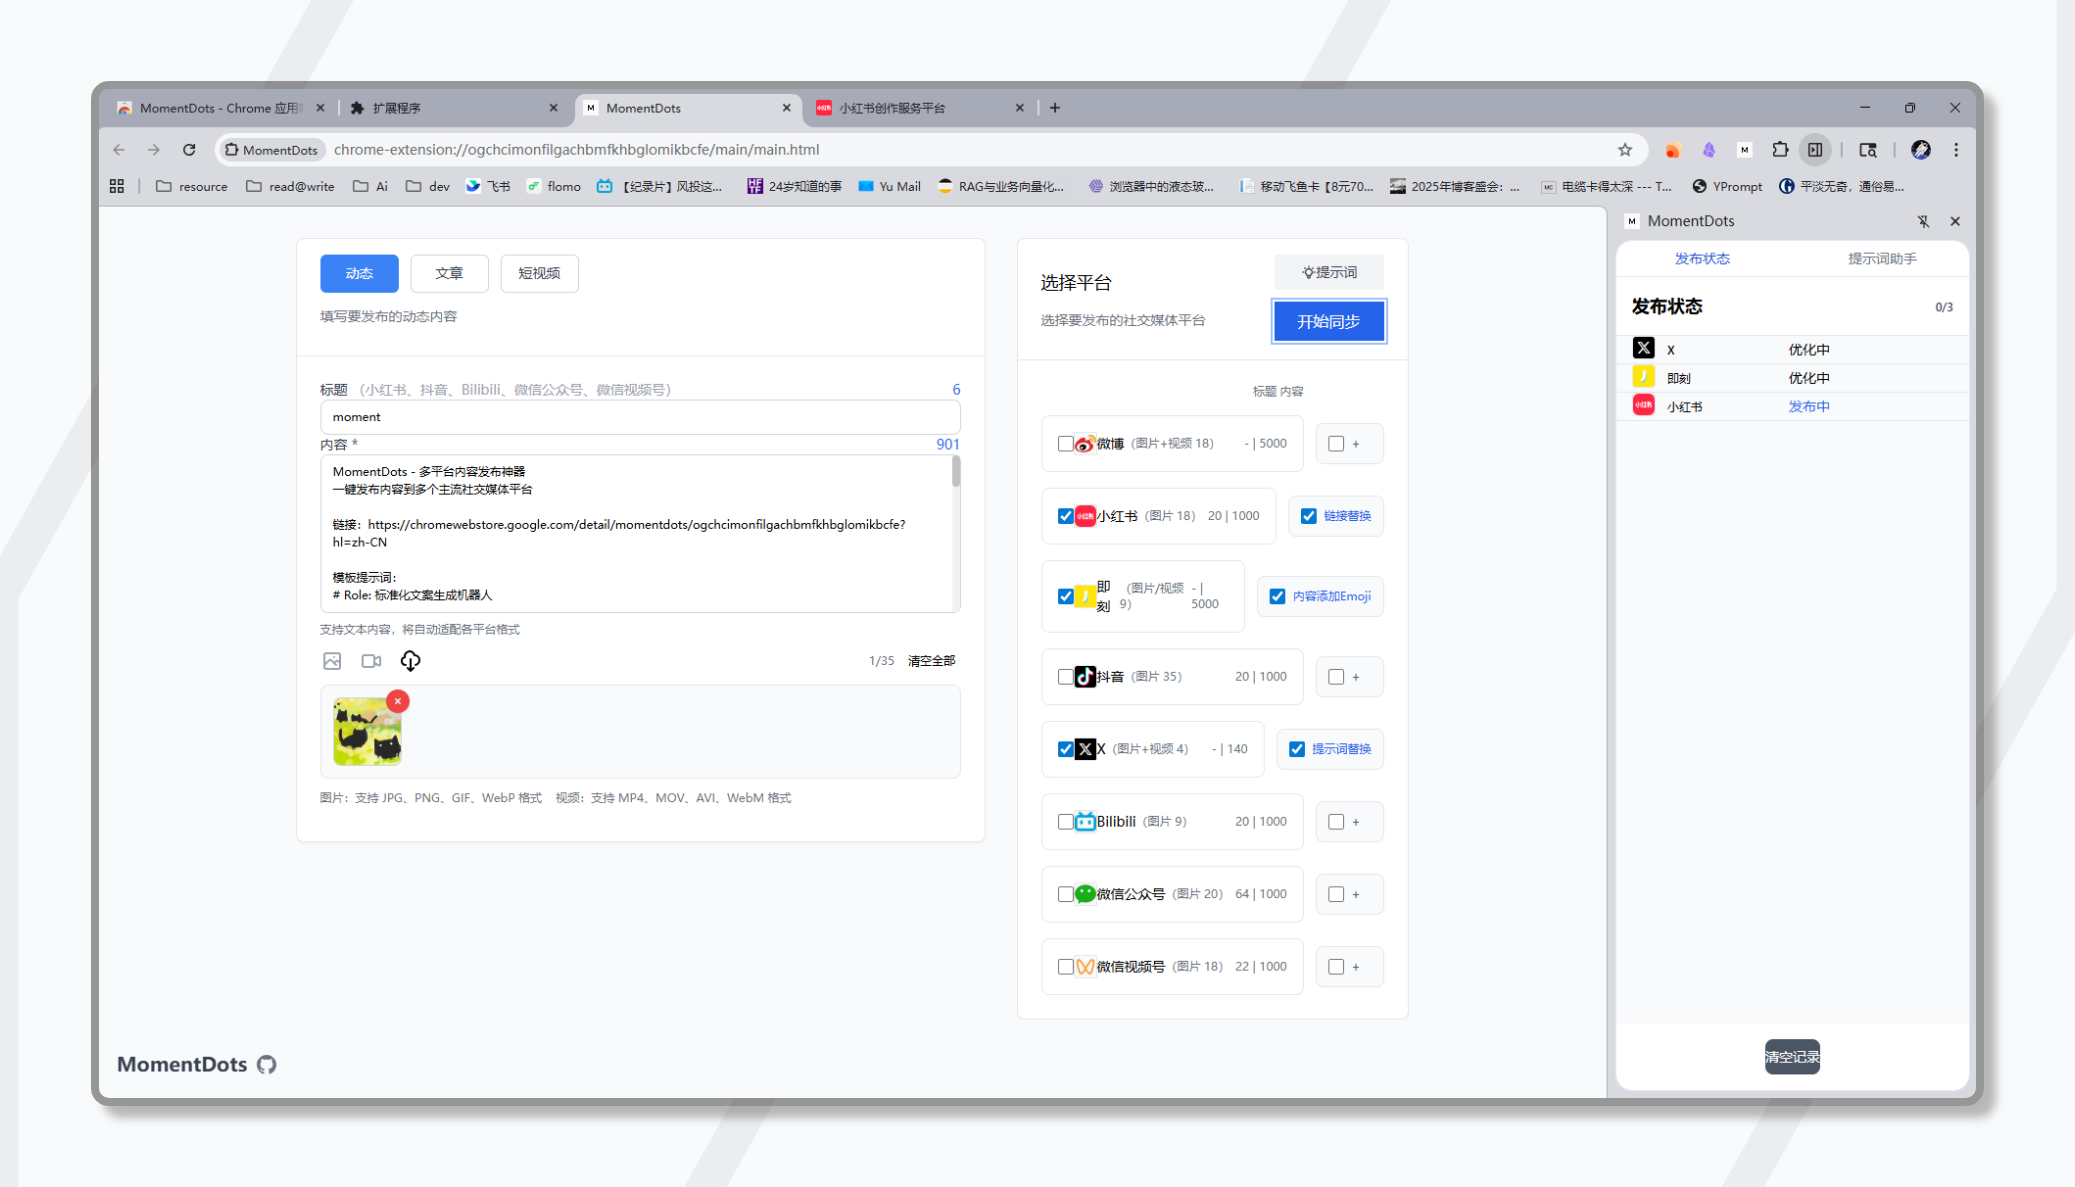This screenshot has height=1187, width=2075.
Task: Click the image upload icon
Action: click(x=332, y=661)
